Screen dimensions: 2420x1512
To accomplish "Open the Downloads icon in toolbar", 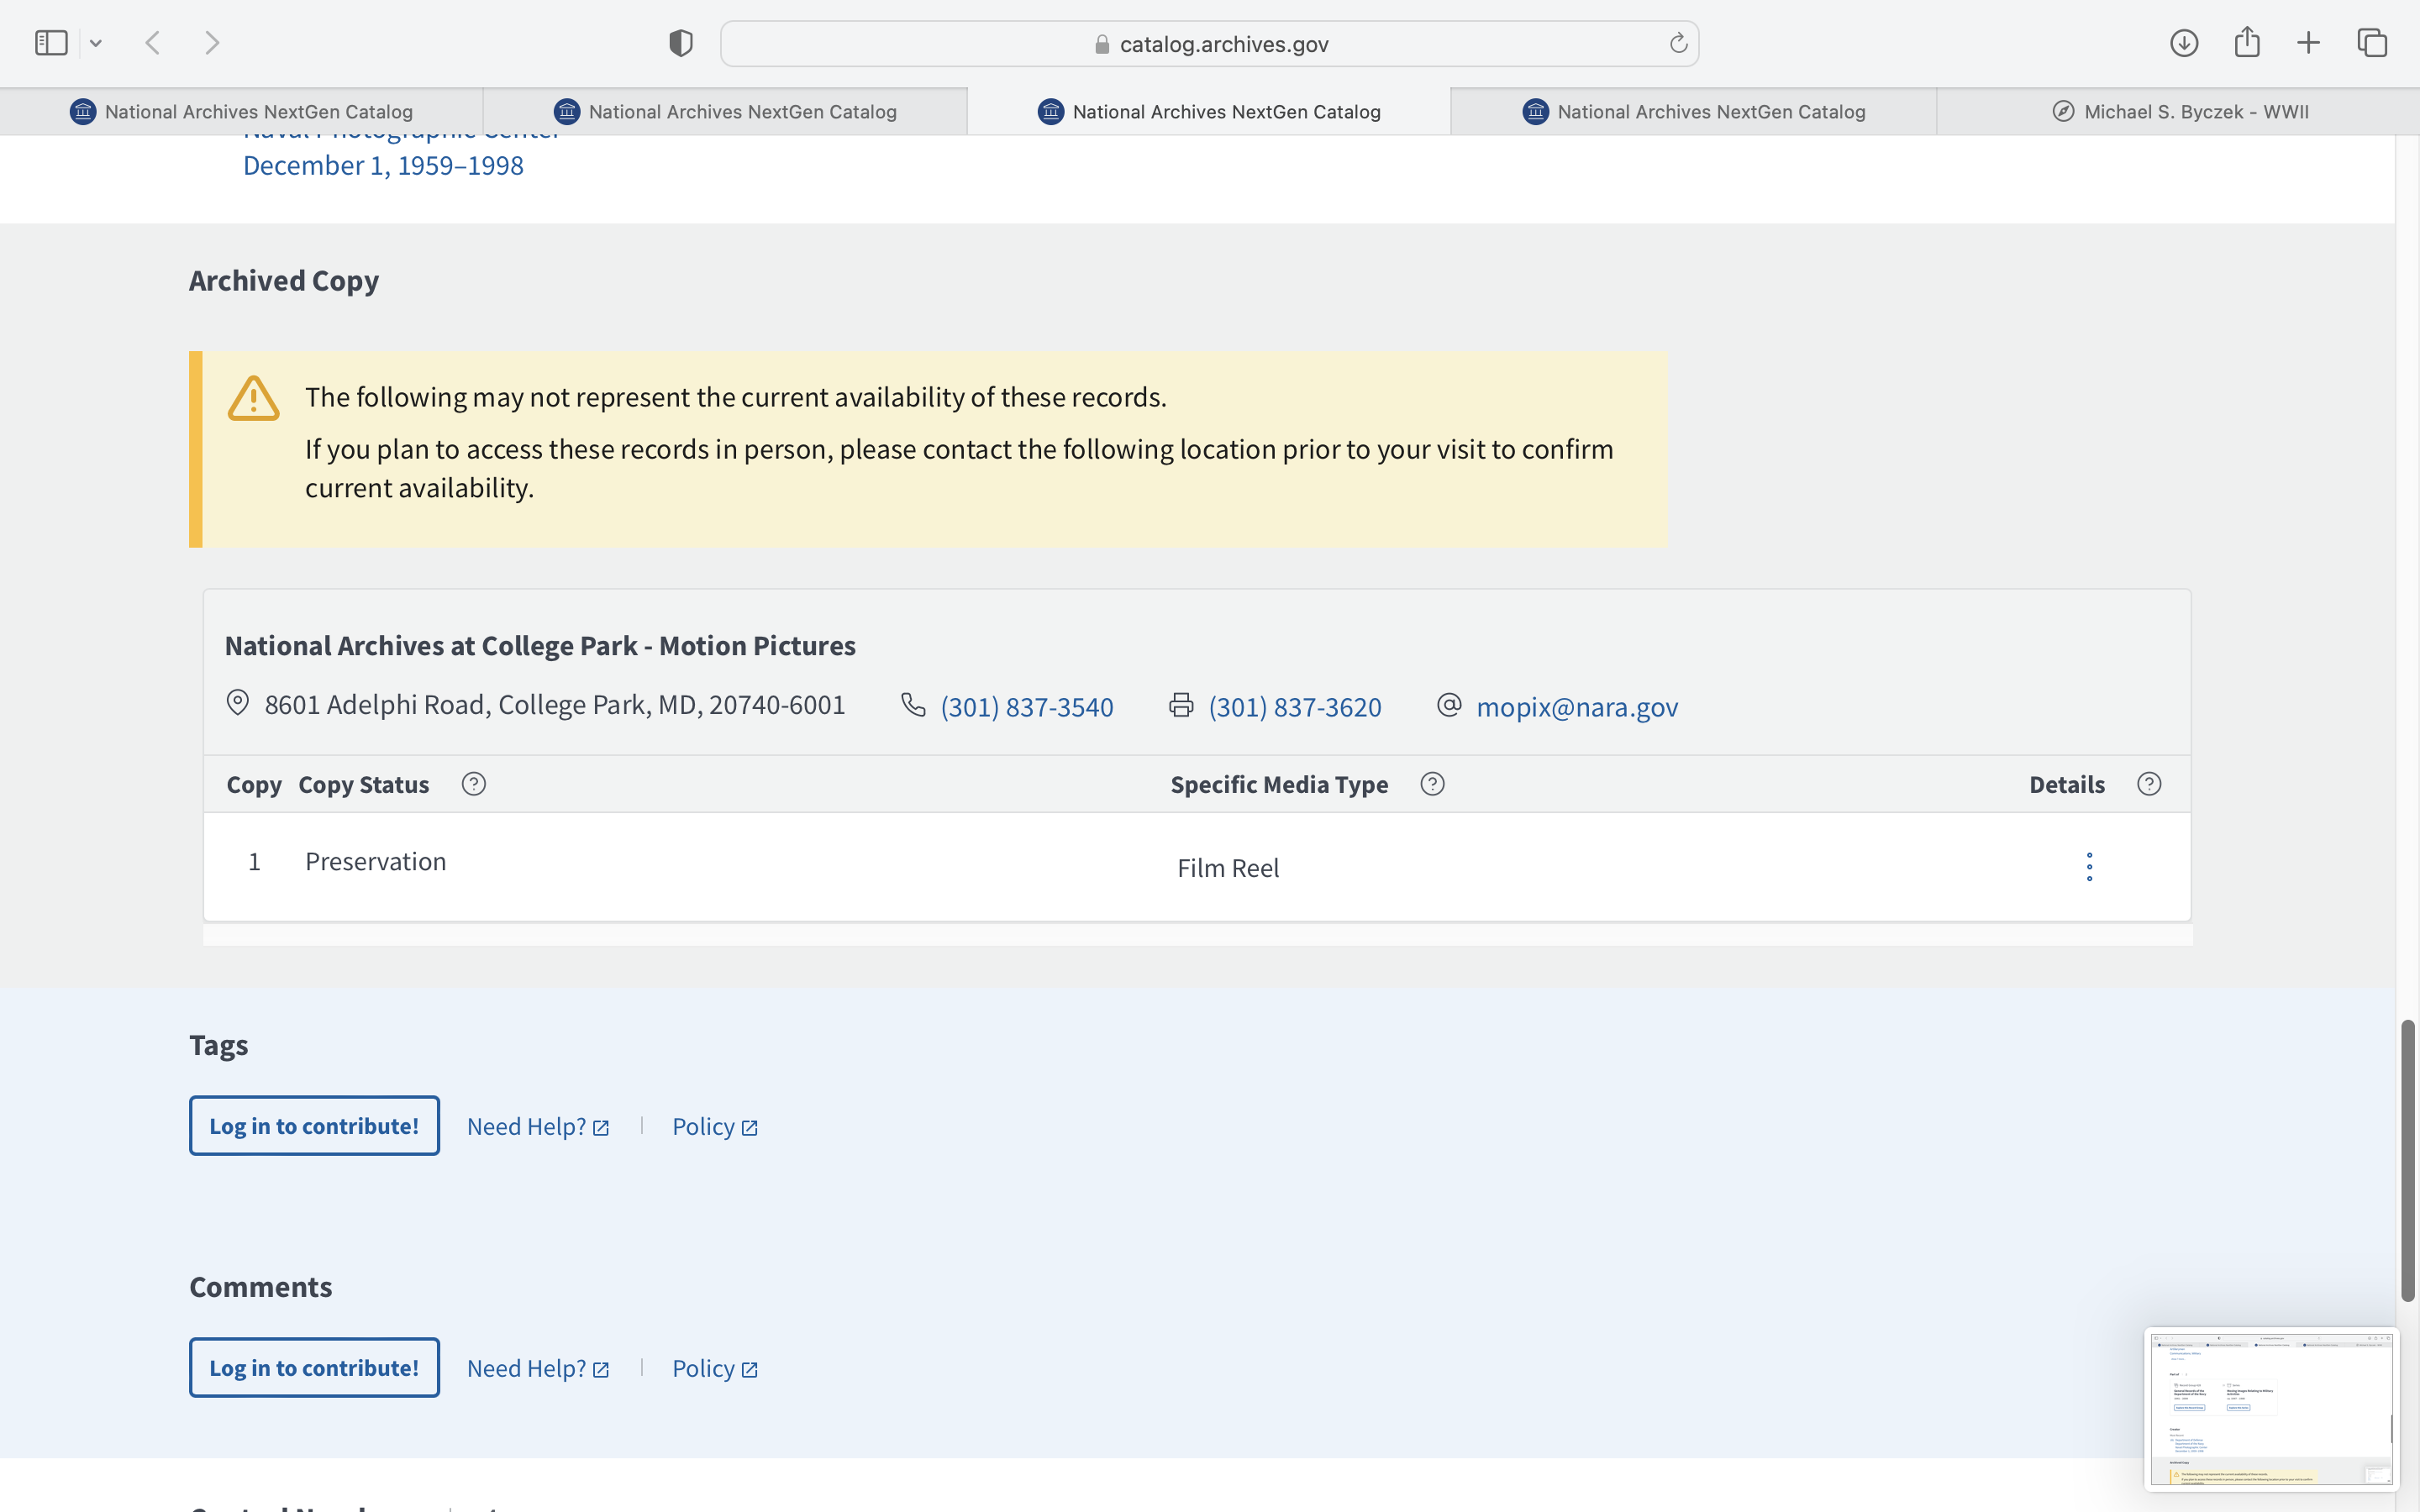I will point(2183,43).
